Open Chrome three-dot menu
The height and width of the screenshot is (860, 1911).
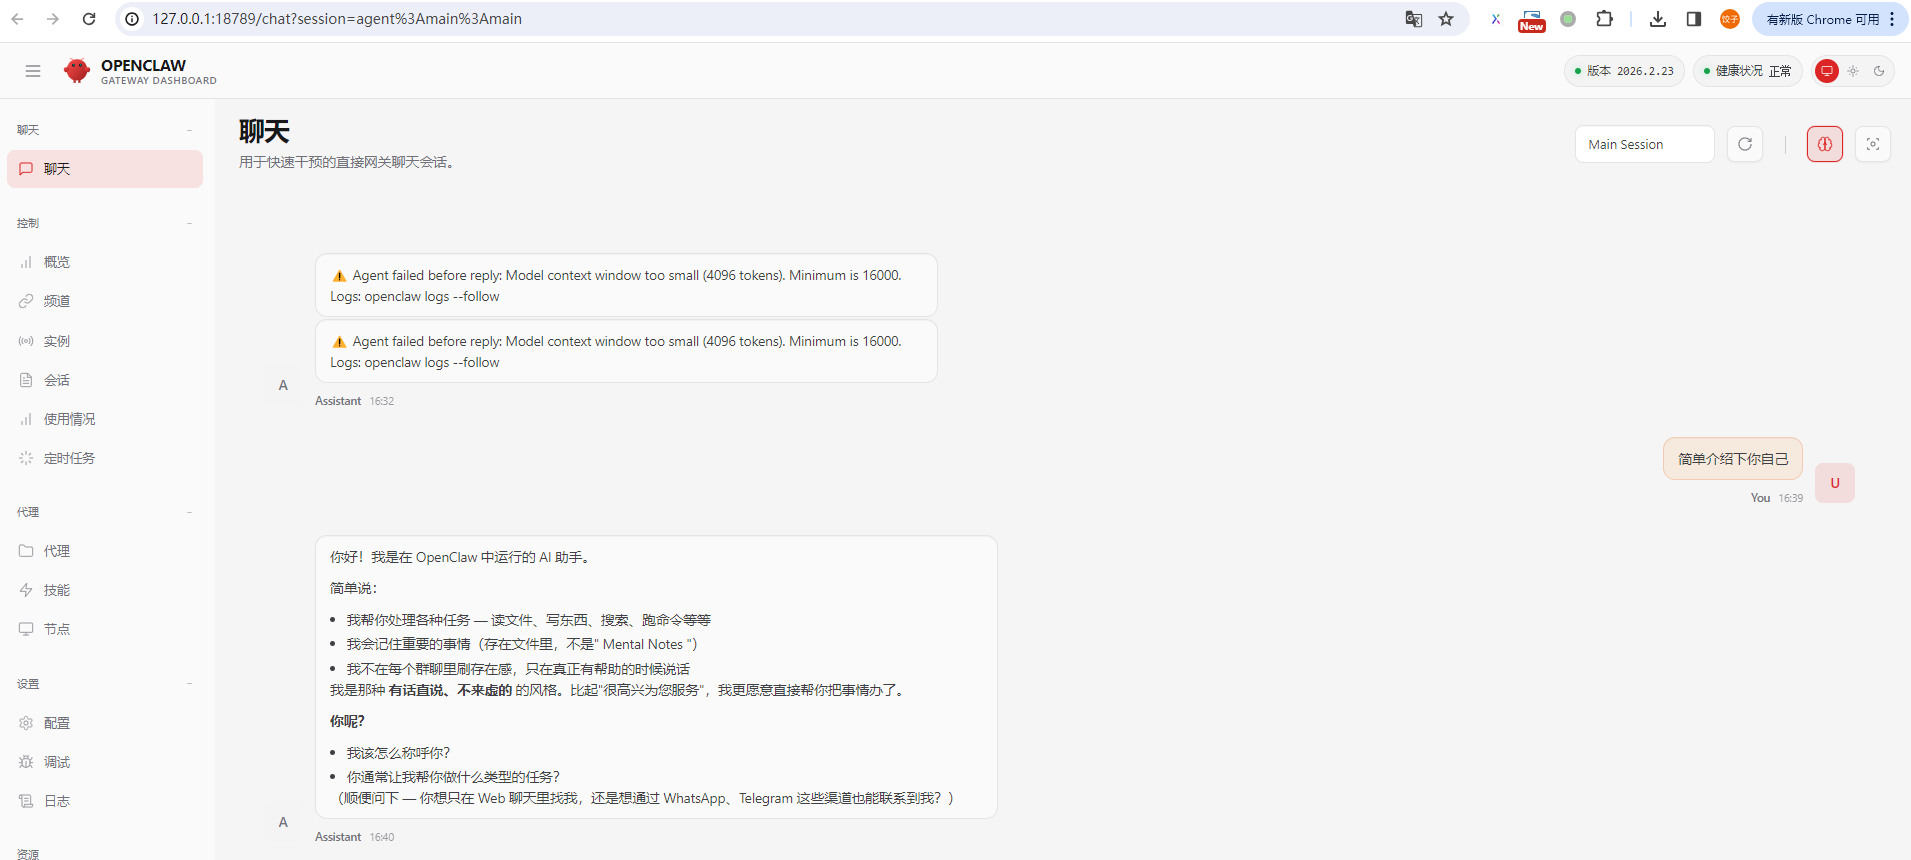coord(1893,19)
